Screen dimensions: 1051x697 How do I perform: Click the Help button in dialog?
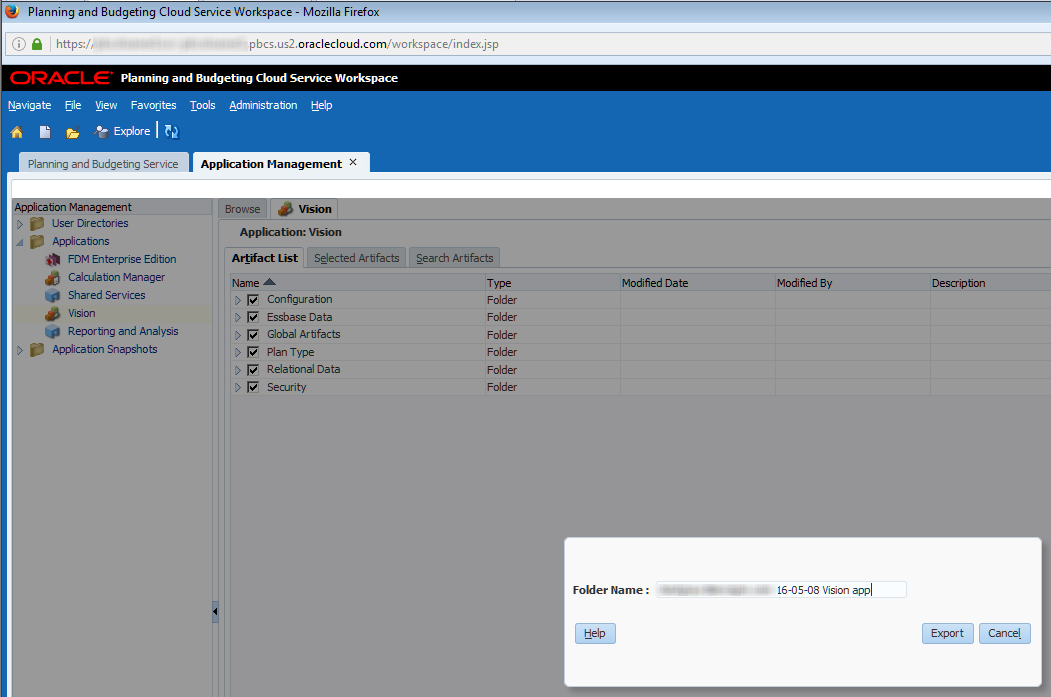[595, 633]
